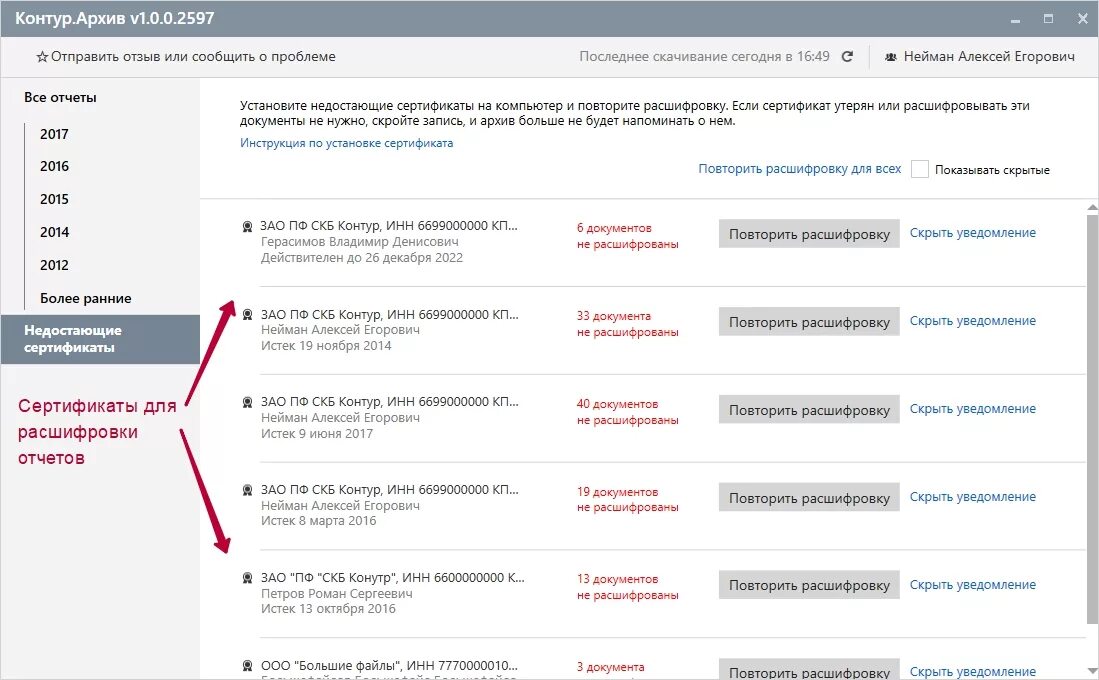
Task: Hide notification for Петров Роман Сергеевич certificate
Action: pos(972,583)
